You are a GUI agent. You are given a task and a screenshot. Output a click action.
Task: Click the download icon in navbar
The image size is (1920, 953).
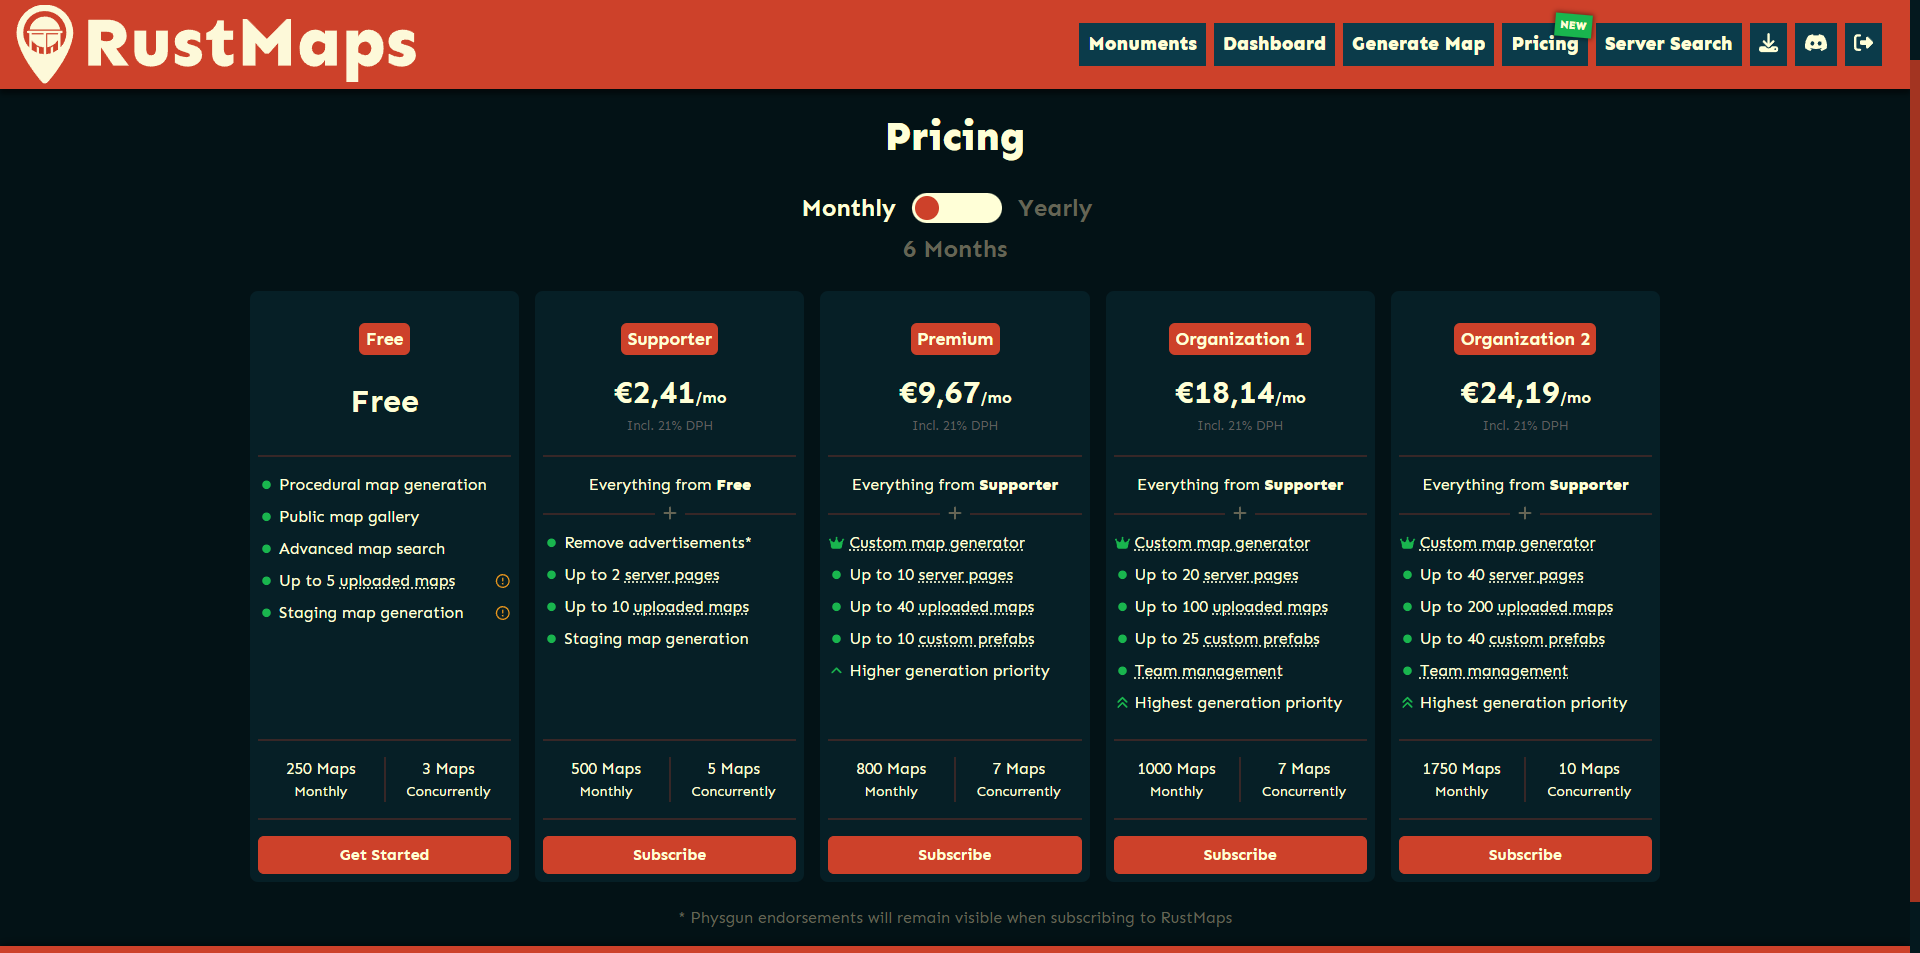pyautogui.click(x=1768, y=44)
